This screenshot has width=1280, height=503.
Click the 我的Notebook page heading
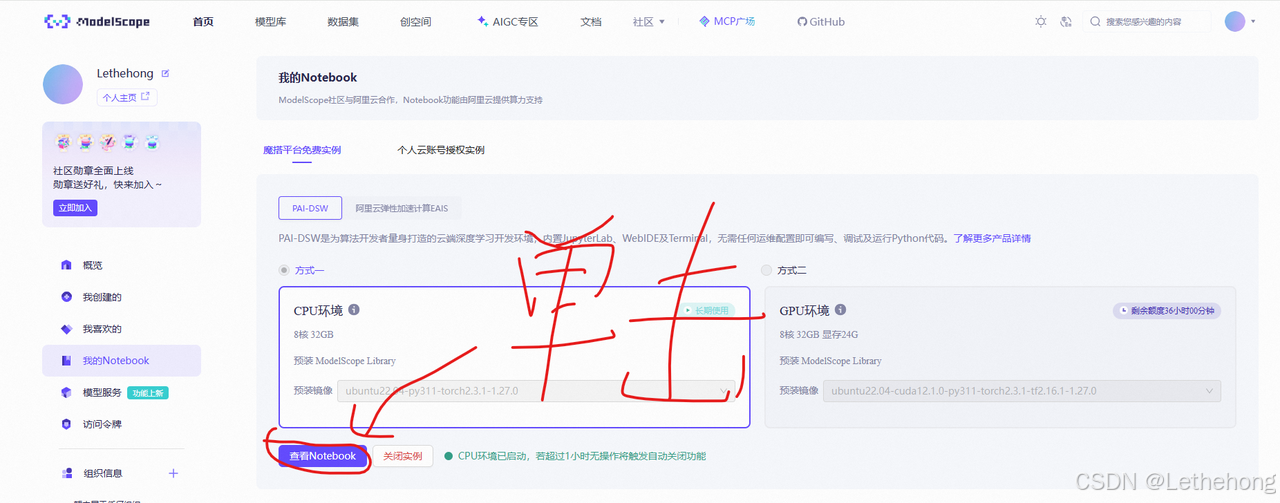[317, 77]
